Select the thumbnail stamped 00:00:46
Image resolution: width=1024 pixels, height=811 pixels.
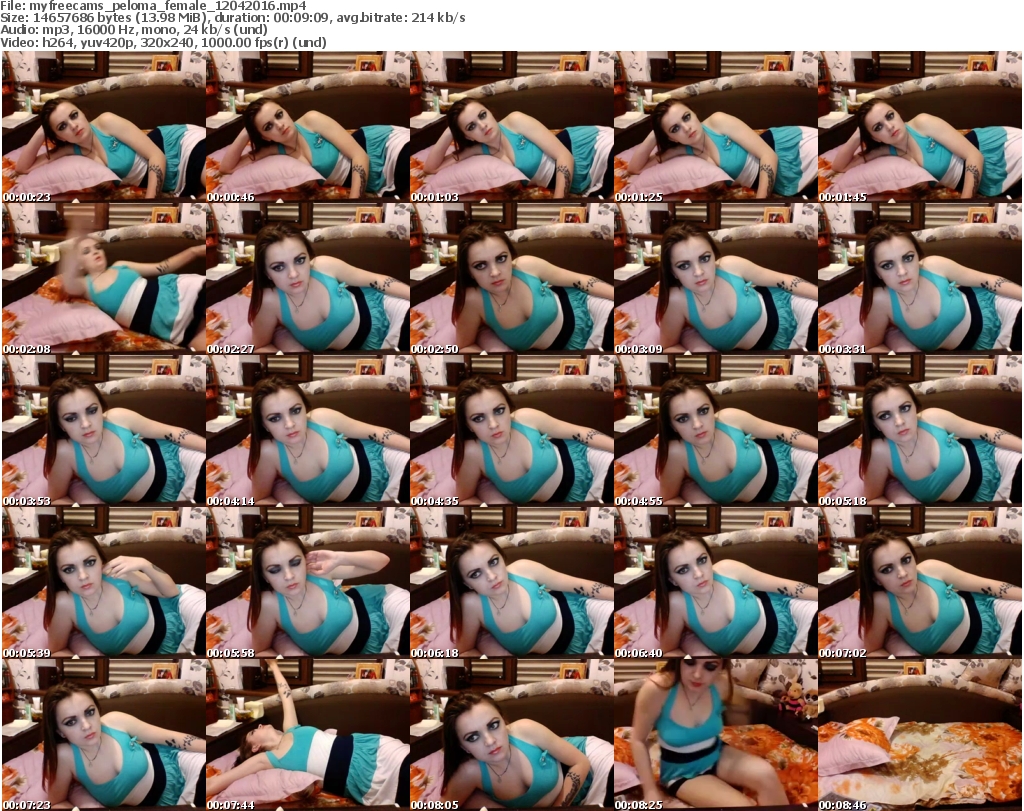[308, 126]
